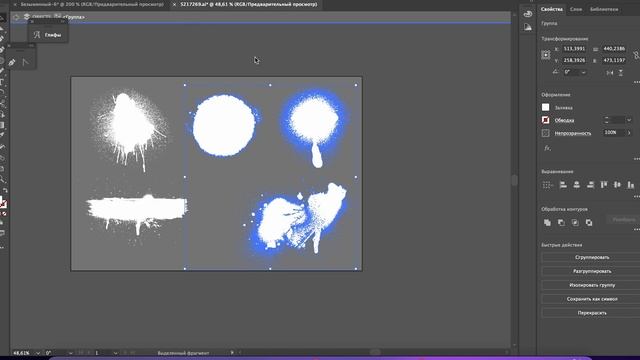Click the X coordinate field showing 513,3991

click(x=574, y=49)
